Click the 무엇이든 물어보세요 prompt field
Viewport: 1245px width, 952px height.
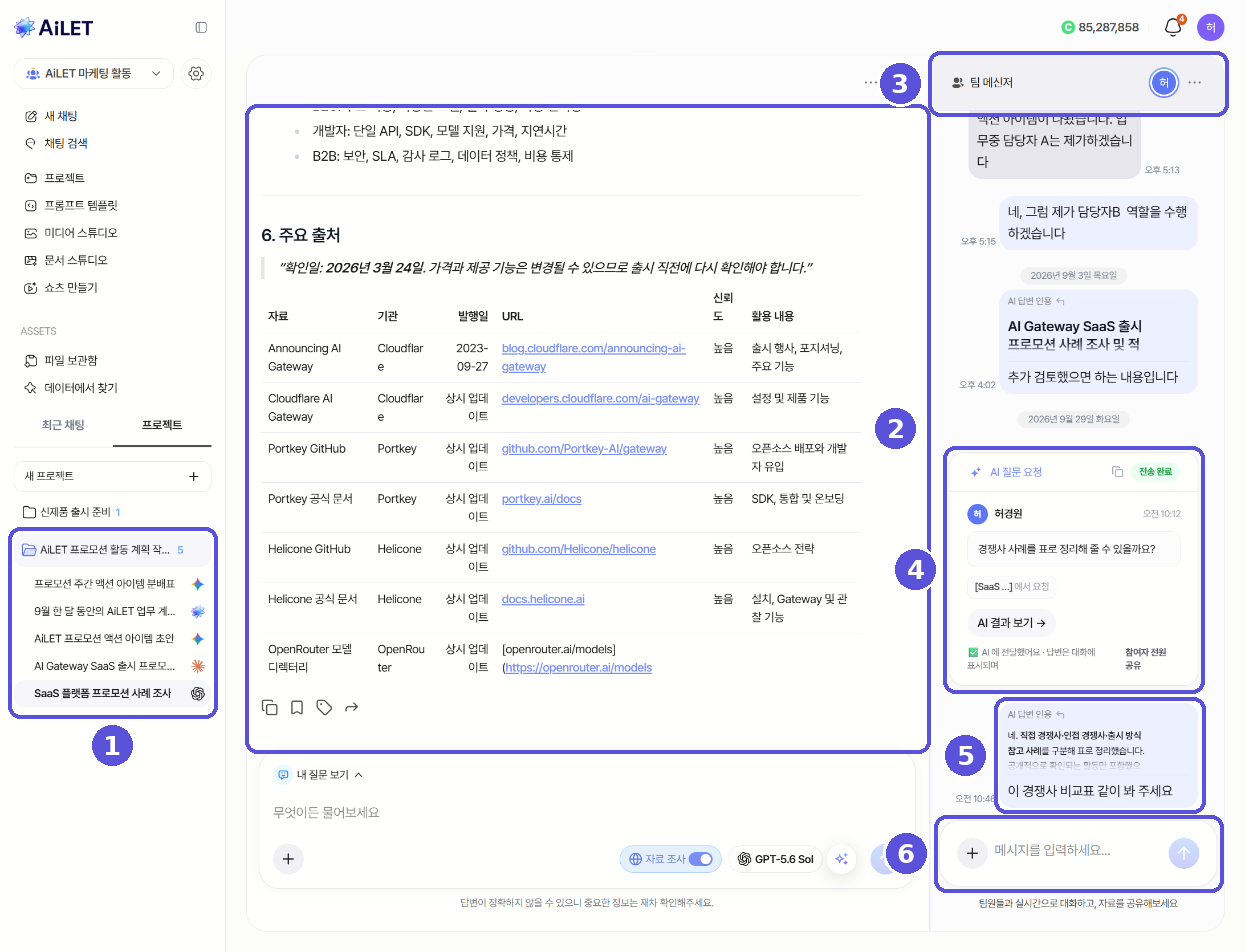(586, 812)
